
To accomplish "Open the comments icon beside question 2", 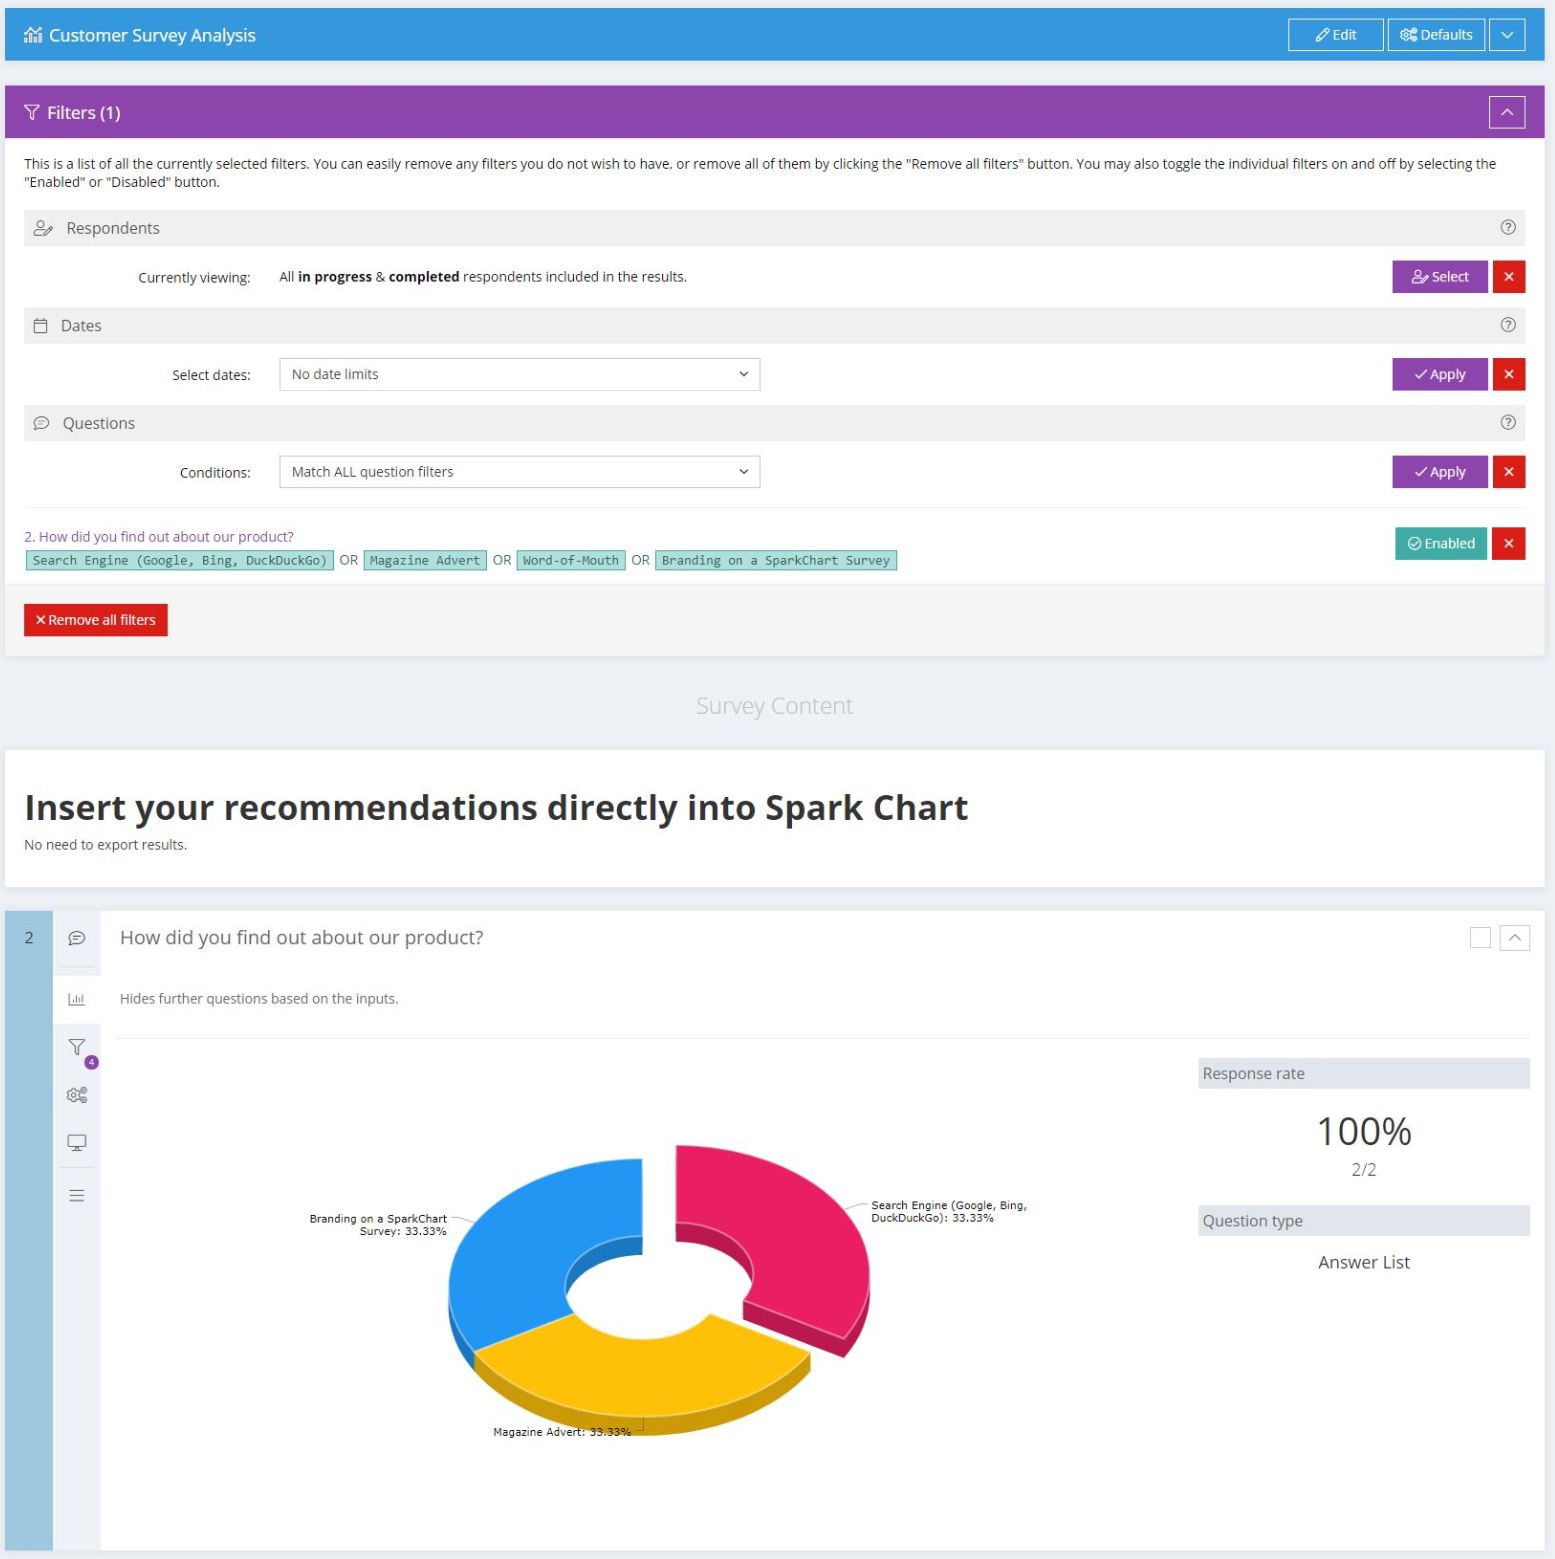I will [76, 937].
